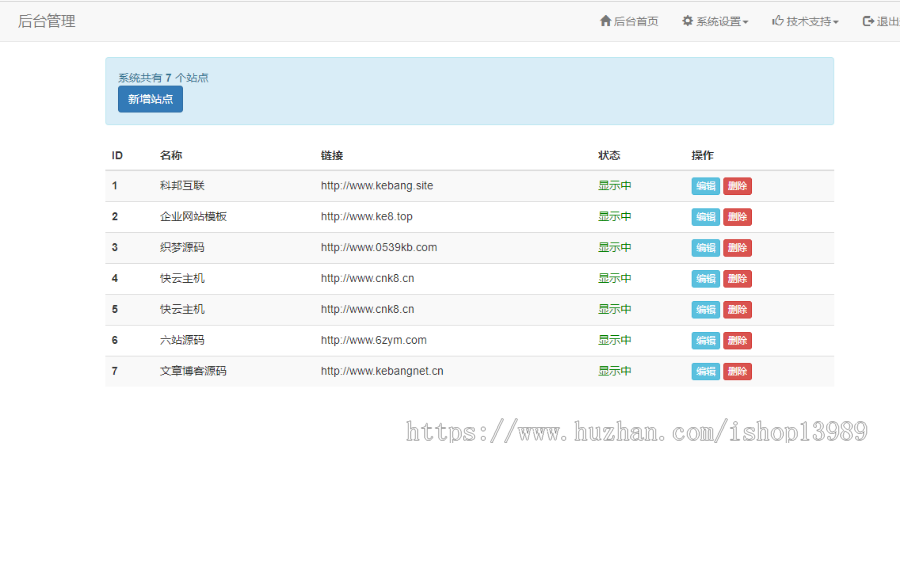Screen dimensions: 900x568
Task: Click the 系统共有 7 个站点 text
Action: (x=163, y=78)
